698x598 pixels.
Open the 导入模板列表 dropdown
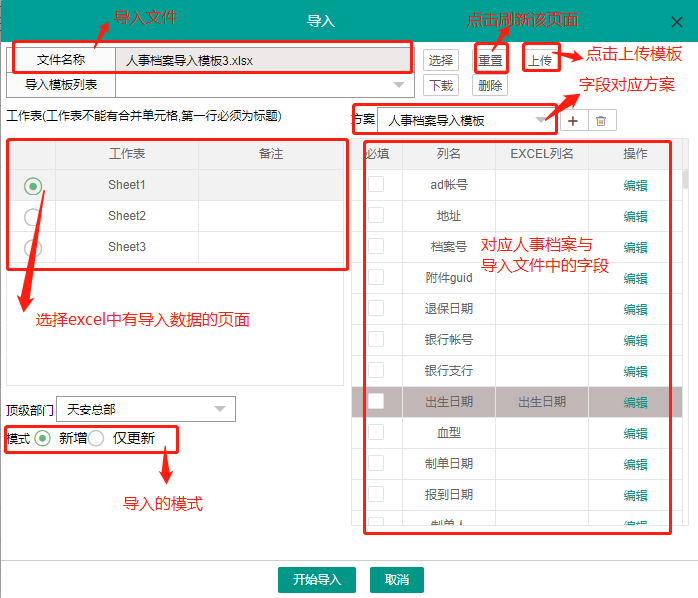click(x=264, y=85)
